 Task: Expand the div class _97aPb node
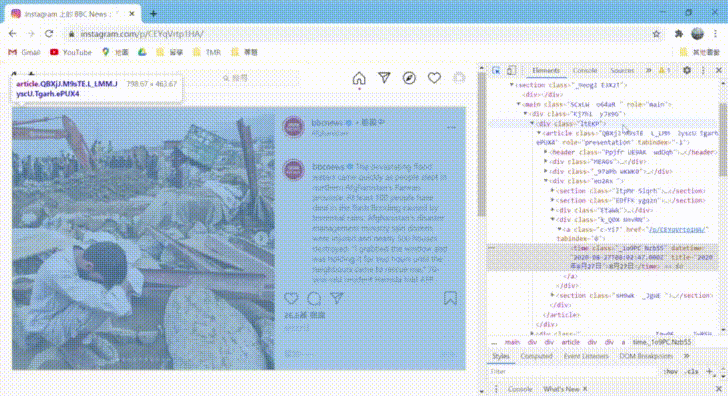(546, 171)
